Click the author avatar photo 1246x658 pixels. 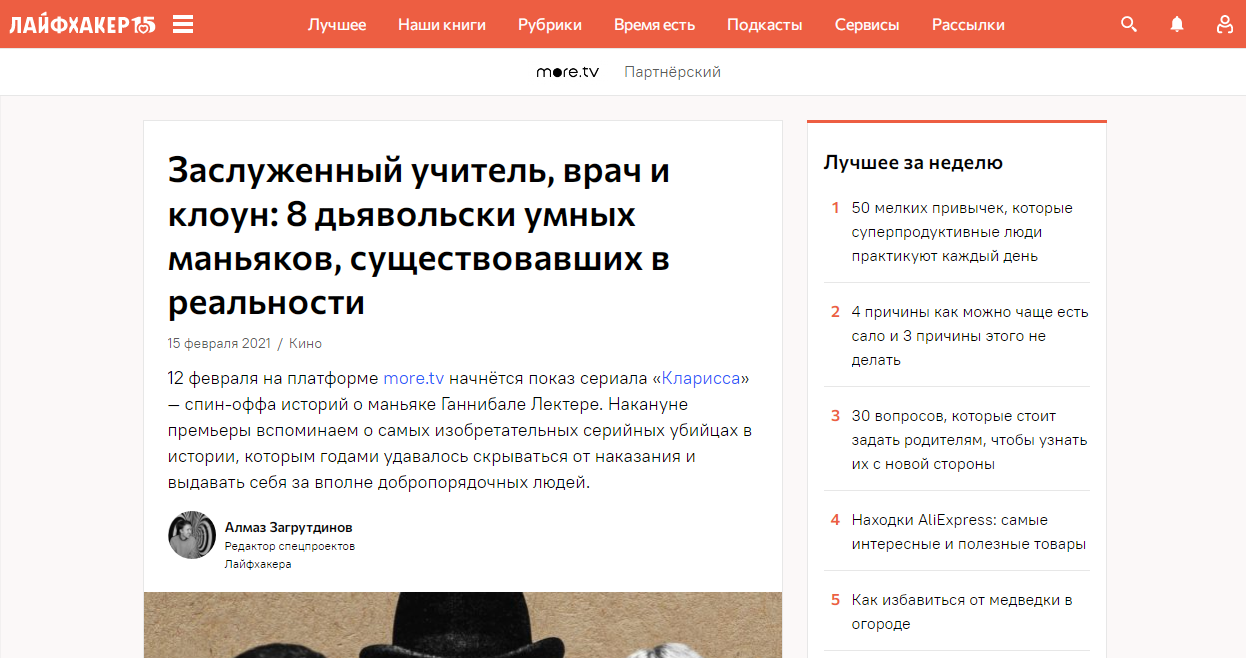[x=192, y=535]
